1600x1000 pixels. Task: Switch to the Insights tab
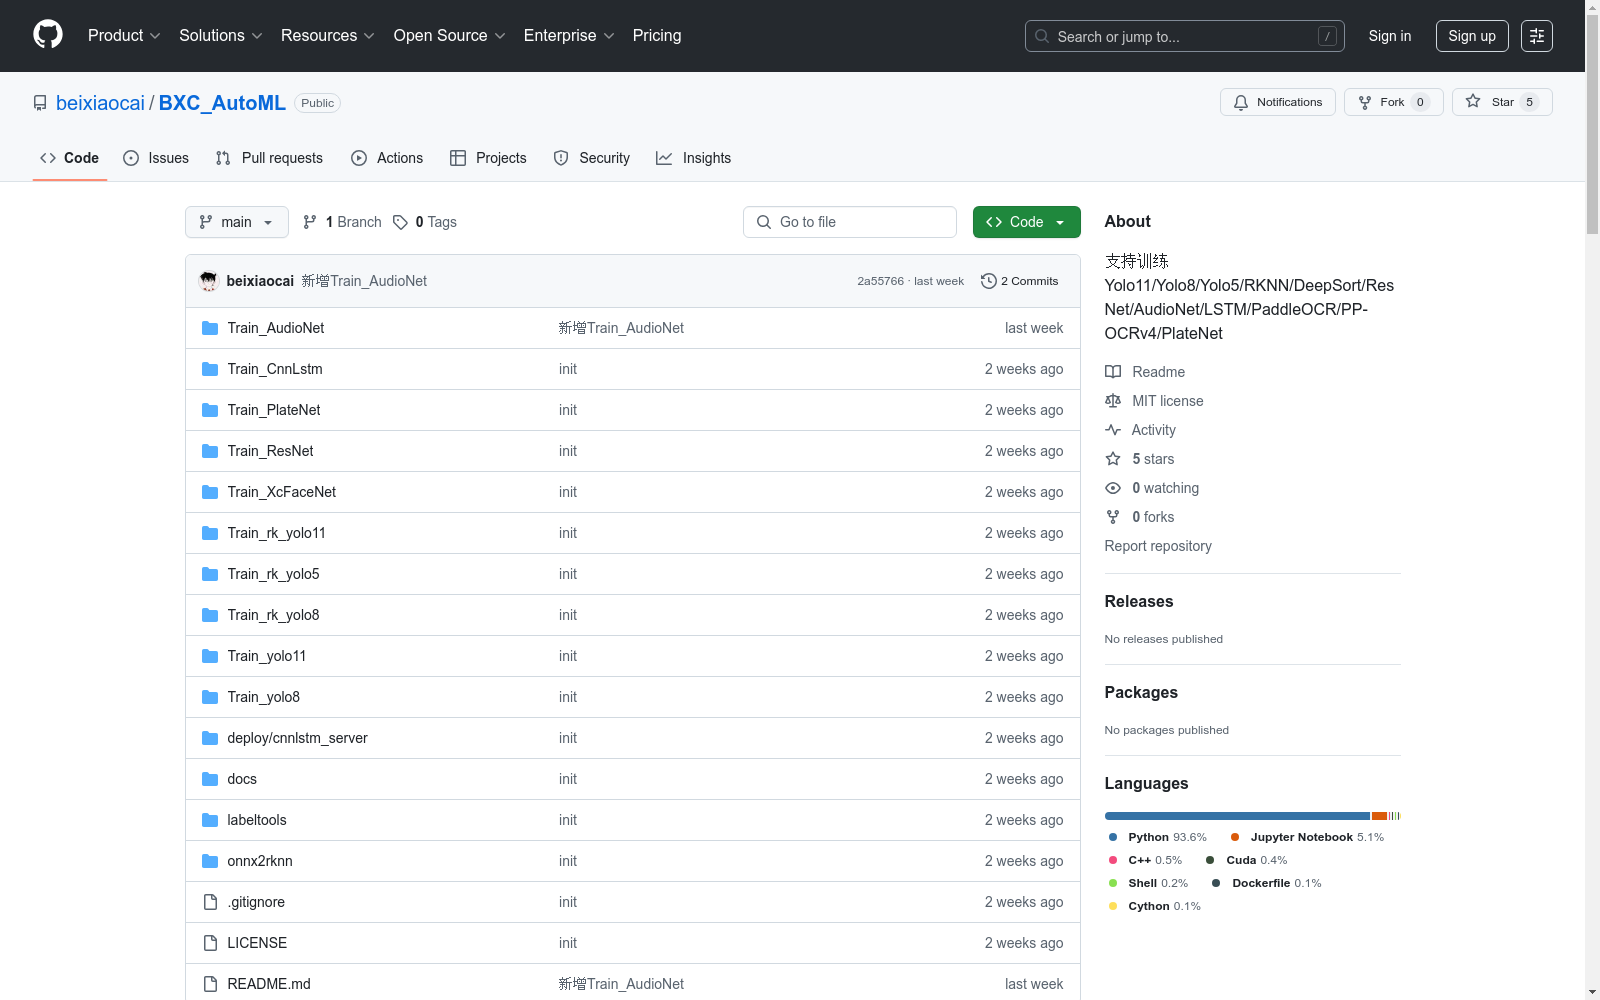(694, 158)
